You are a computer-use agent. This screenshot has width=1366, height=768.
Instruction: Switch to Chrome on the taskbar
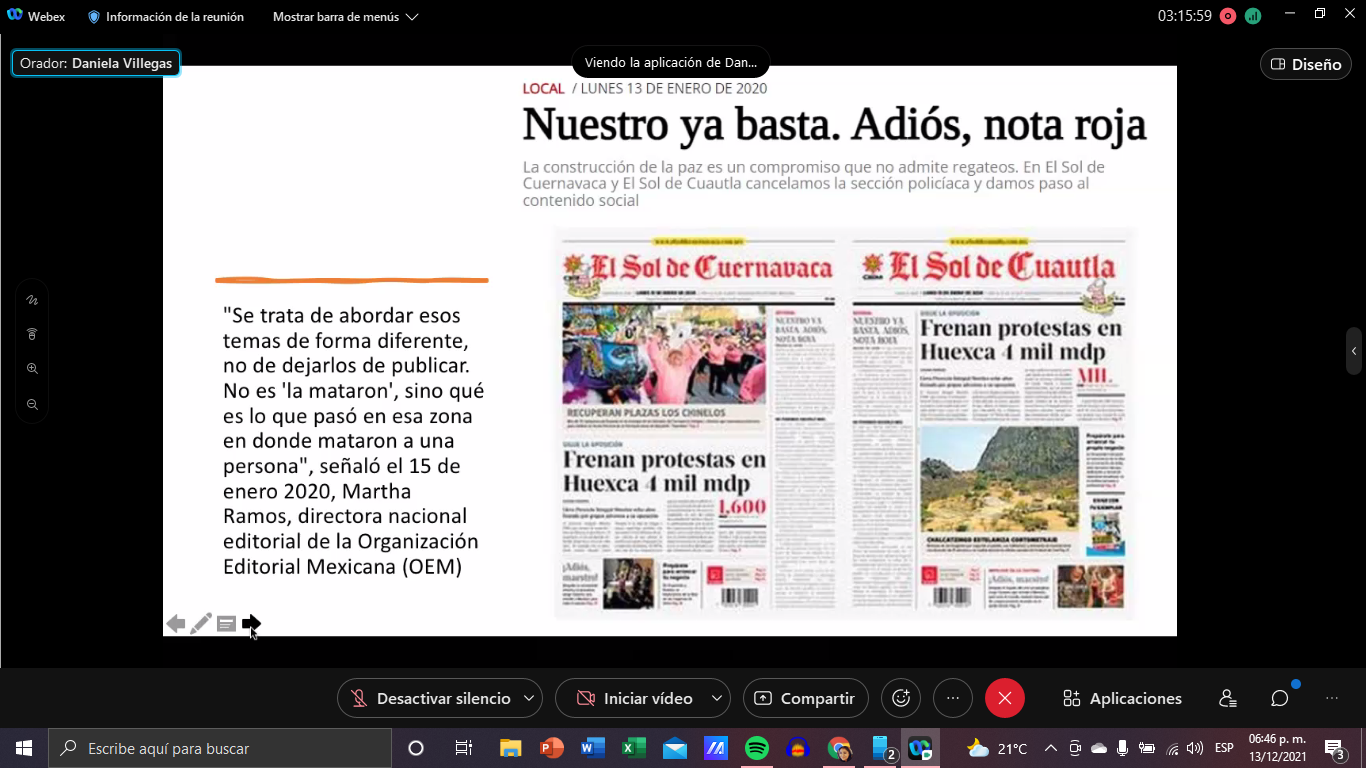[839, 748]
